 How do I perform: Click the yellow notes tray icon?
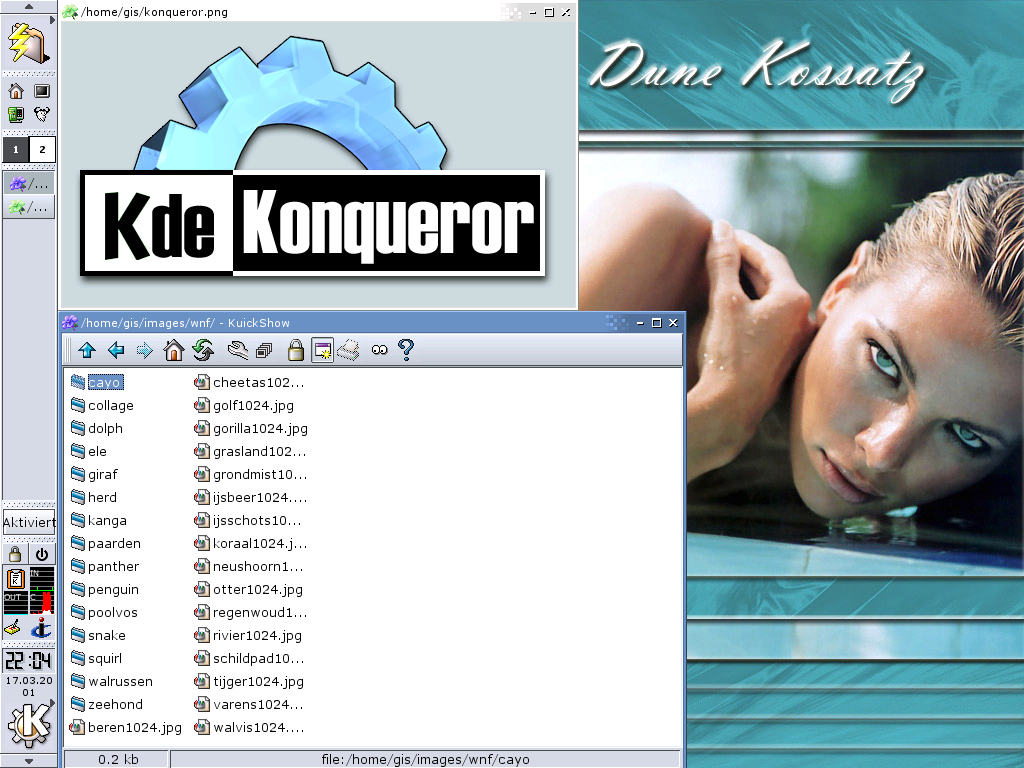(x=13, y=628)
